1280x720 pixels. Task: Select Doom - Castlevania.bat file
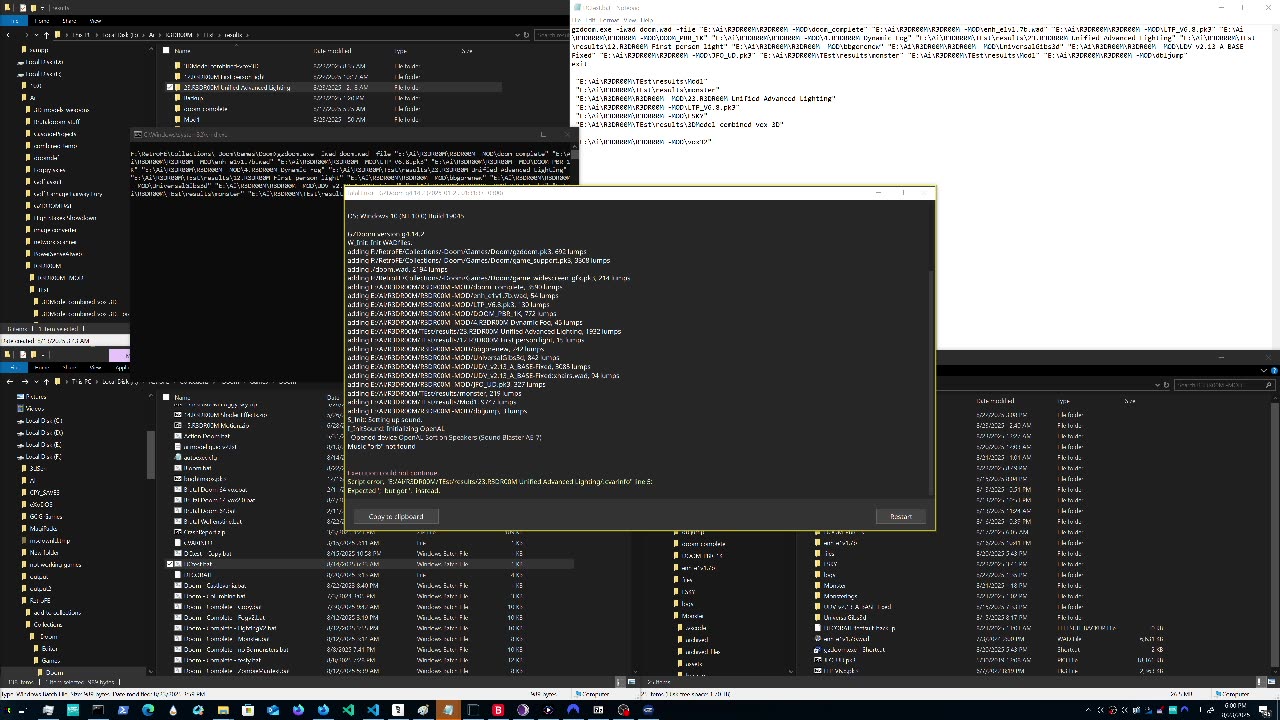[215, 585]
